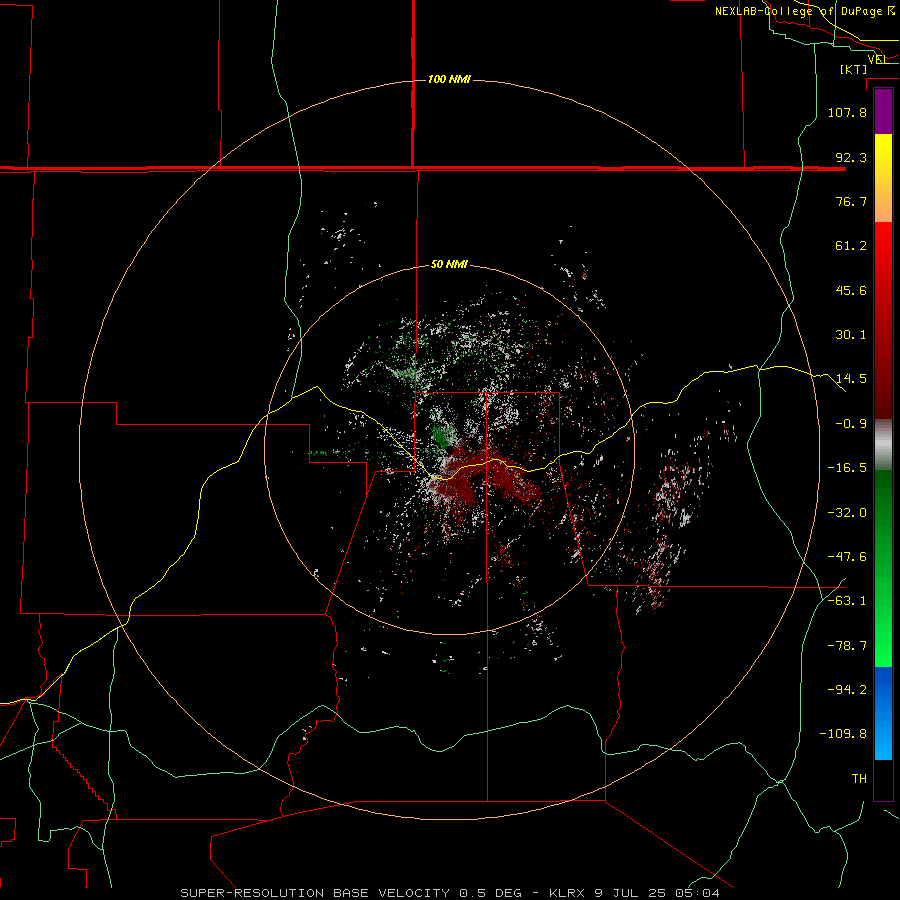This screenshot has height=900, width=900.
Task: Click the 92.3 velocity scale value
Action: pos(851,157)
